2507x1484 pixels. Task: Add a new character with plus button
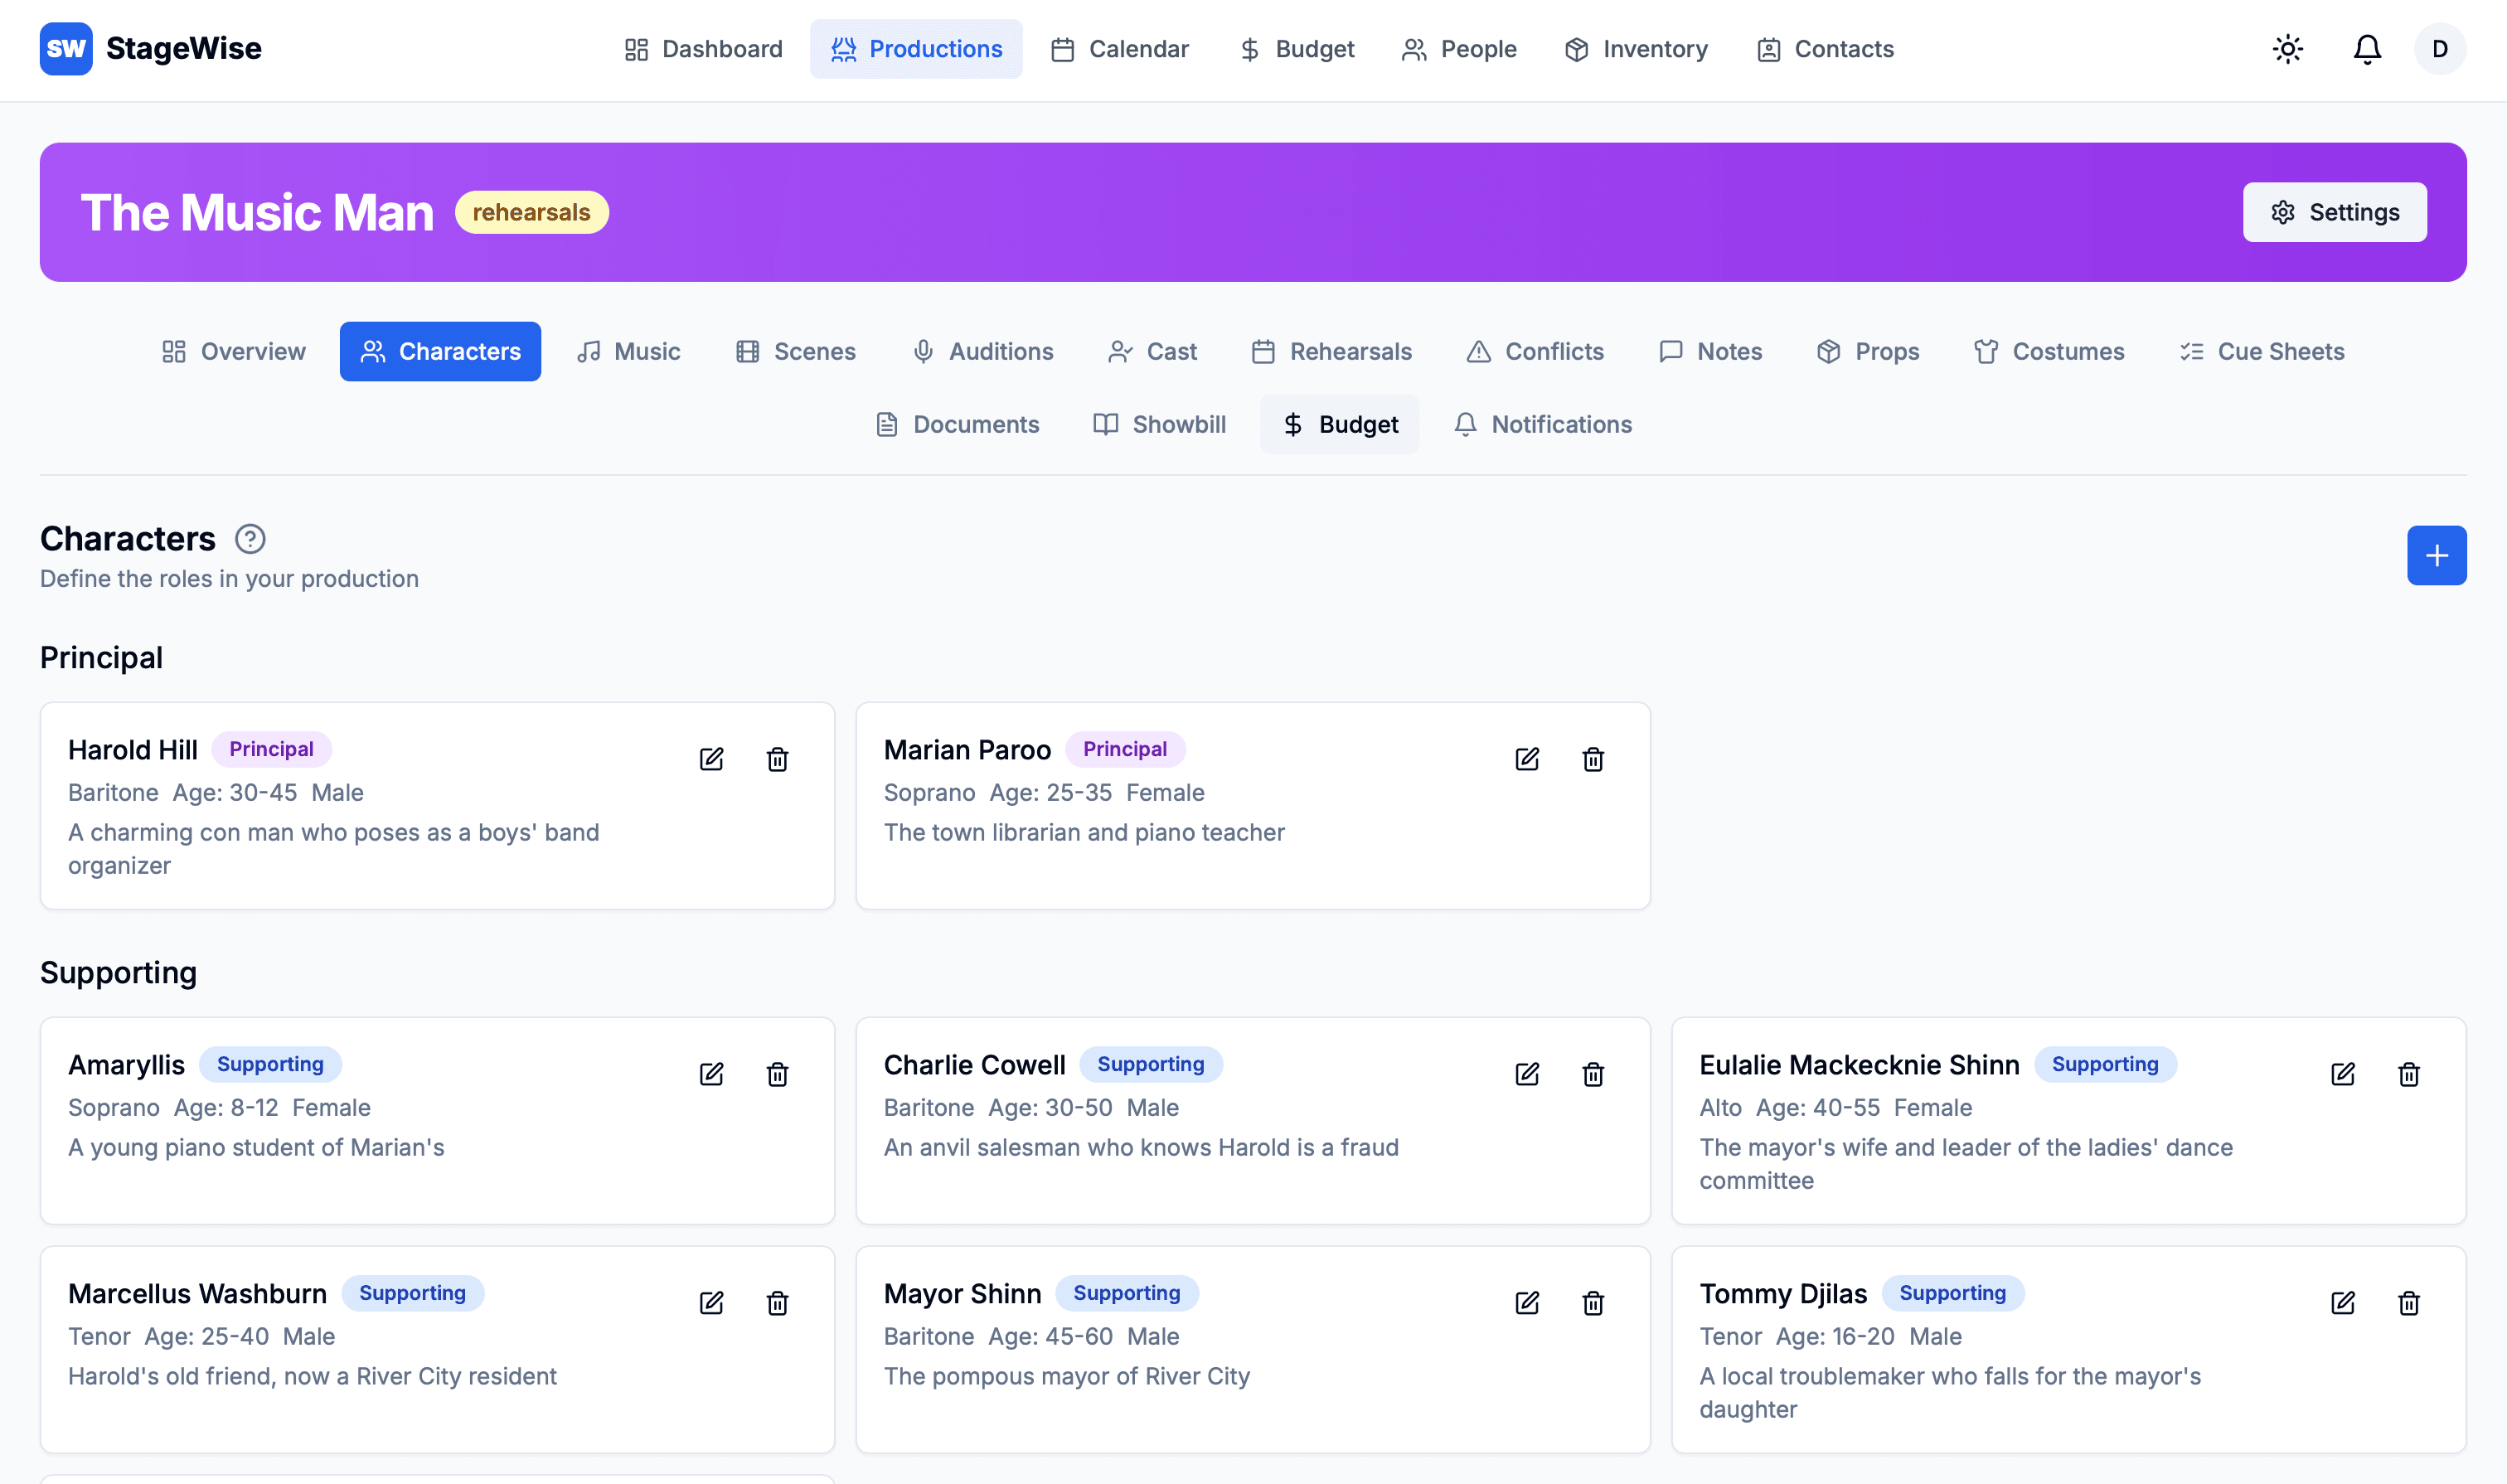click(2436, 555)
